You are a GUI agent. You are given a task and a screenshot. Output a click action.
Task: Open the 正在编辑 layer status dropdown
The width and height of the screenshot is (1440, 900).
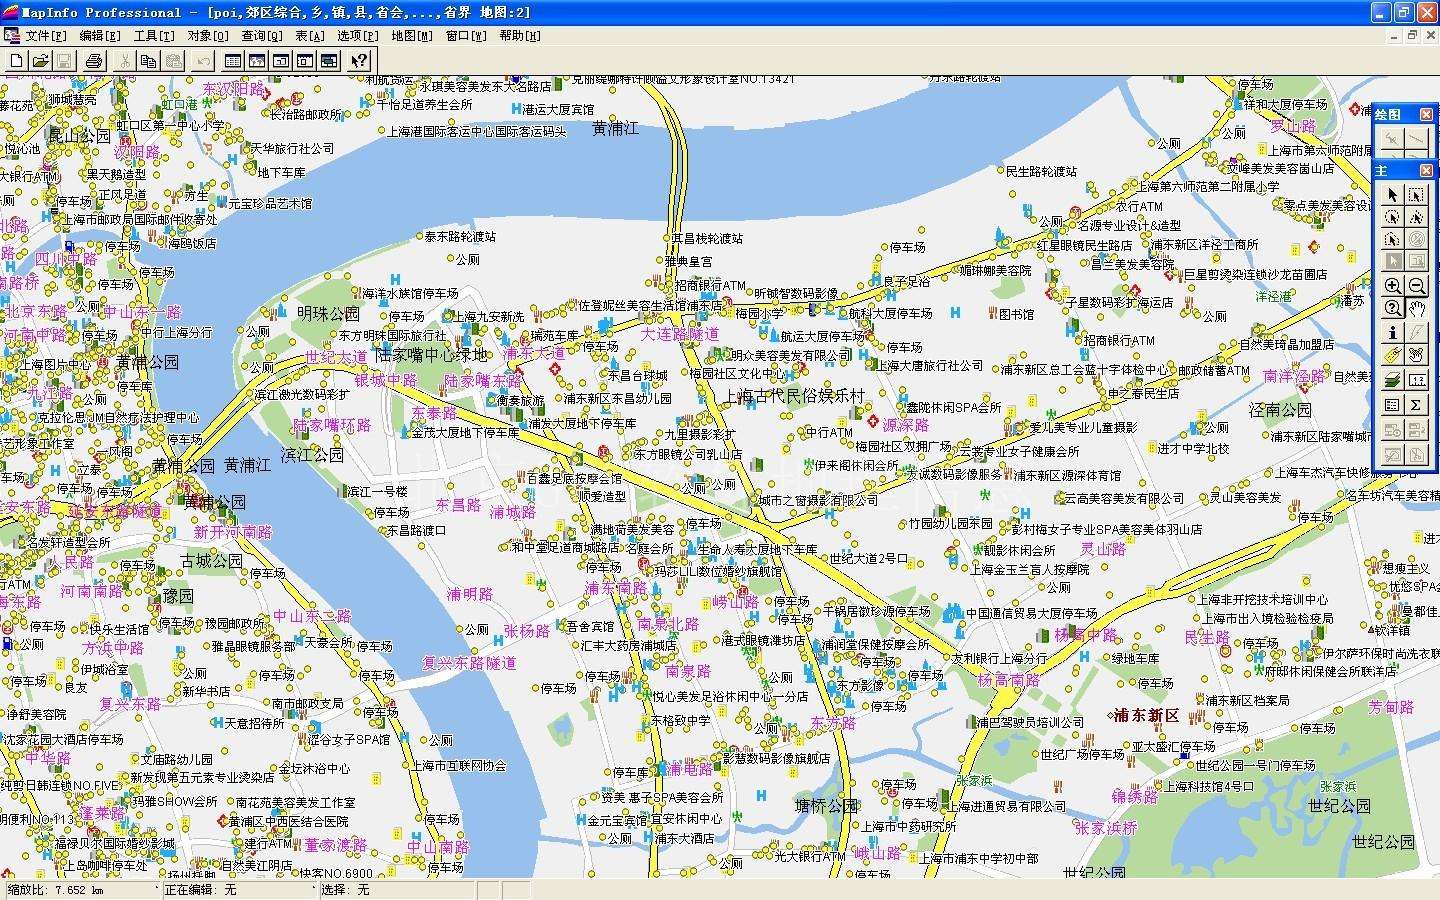coord(240,889)
